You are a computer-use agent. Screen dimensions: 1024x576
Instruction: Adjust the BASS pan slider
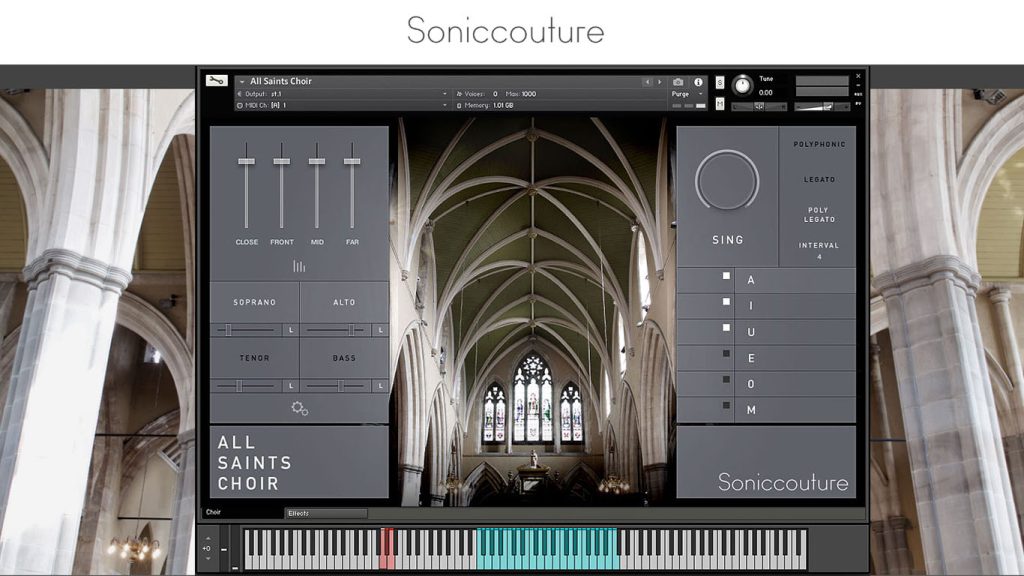tap(341, 386)
